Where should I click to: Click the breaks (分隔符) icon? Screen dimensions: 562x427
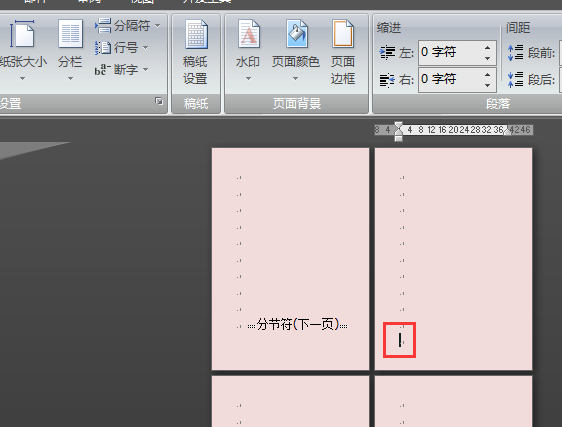click(x=103, y=25)
